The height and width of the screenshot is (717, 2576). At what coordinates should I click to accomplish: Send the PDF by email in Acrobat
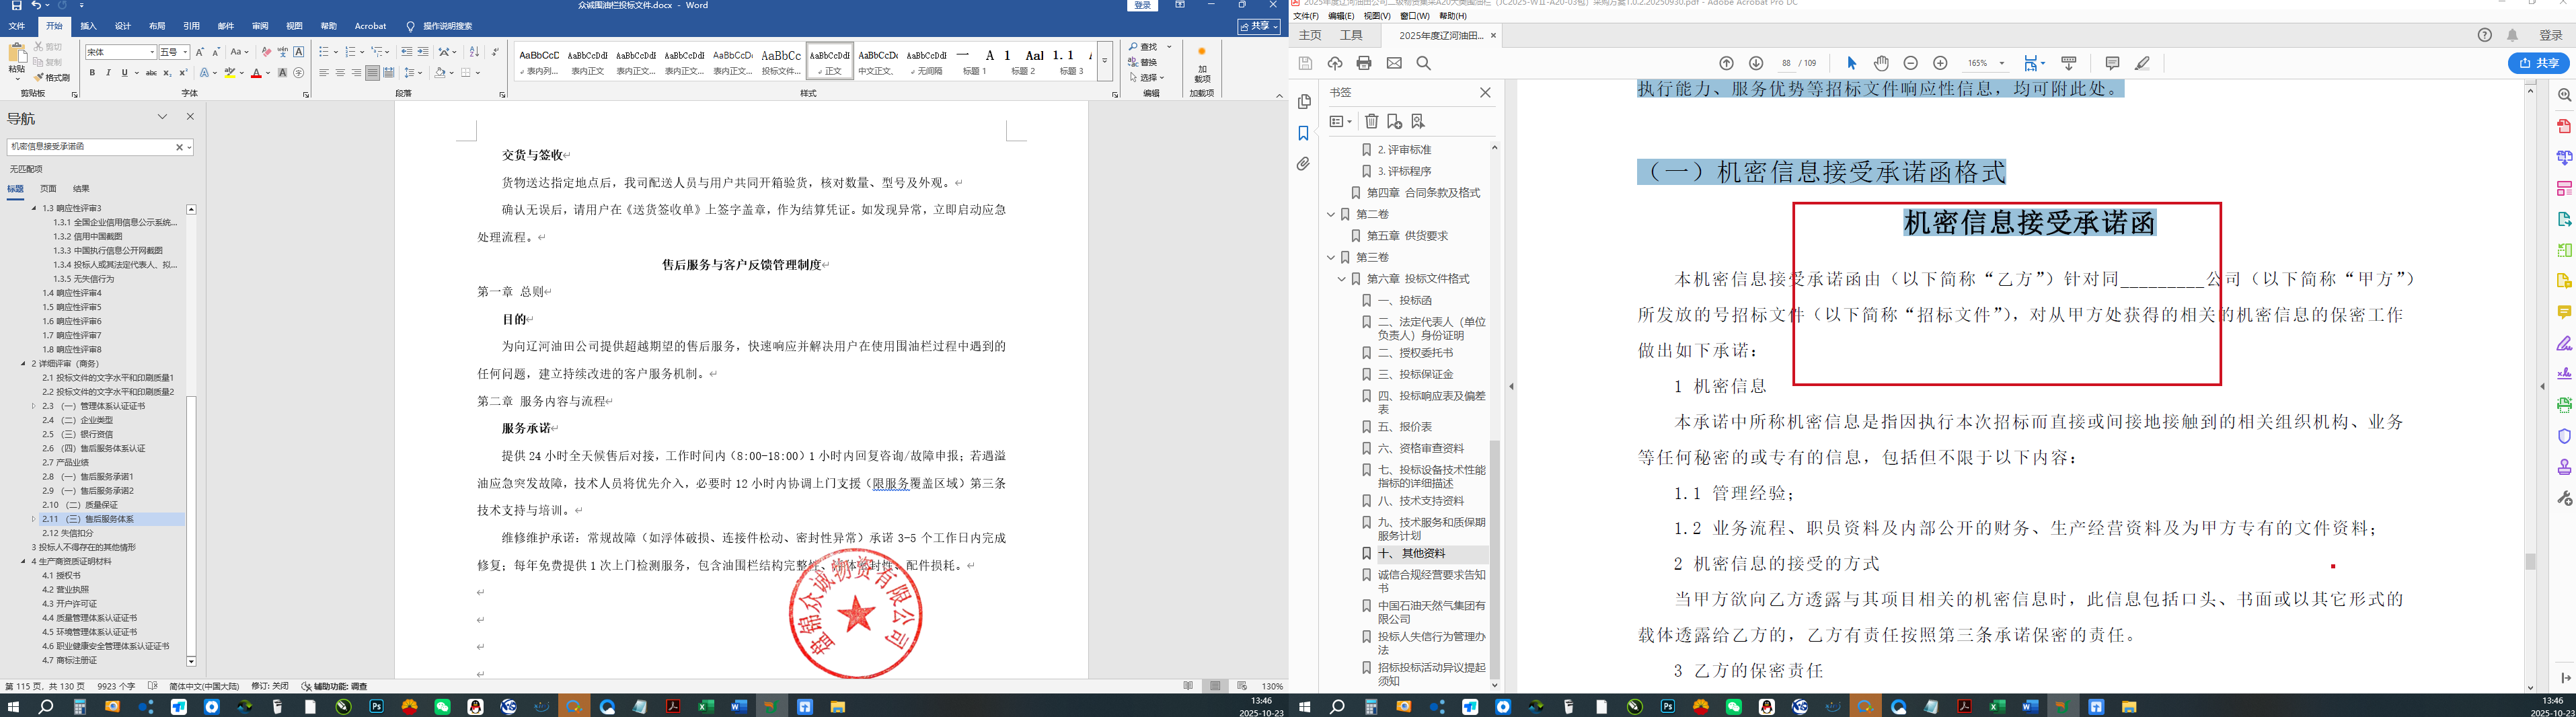point(1394,63)
